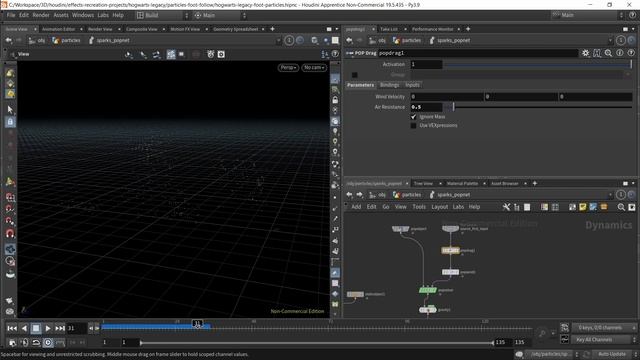Screen dimensions: 640x360
Task: Open the Main radial menu dropdown
Action: [x=220, y=15]
